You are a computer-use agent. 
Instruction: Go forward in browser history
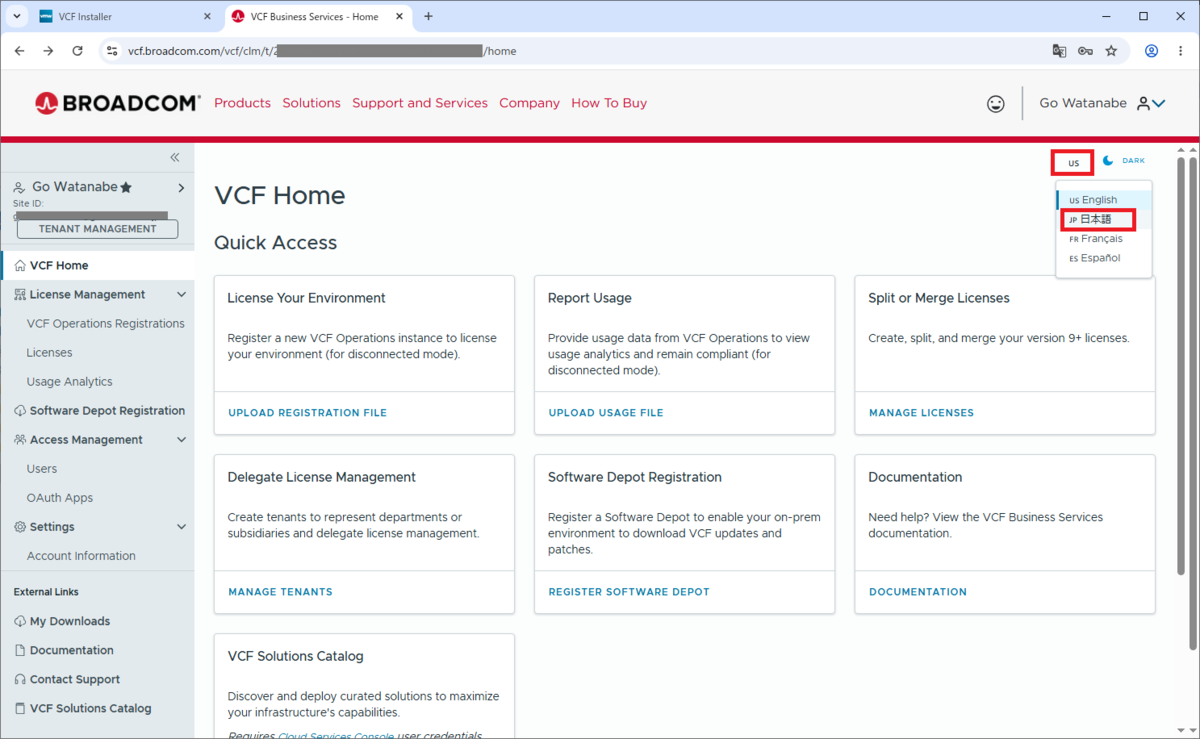(48, 51)
